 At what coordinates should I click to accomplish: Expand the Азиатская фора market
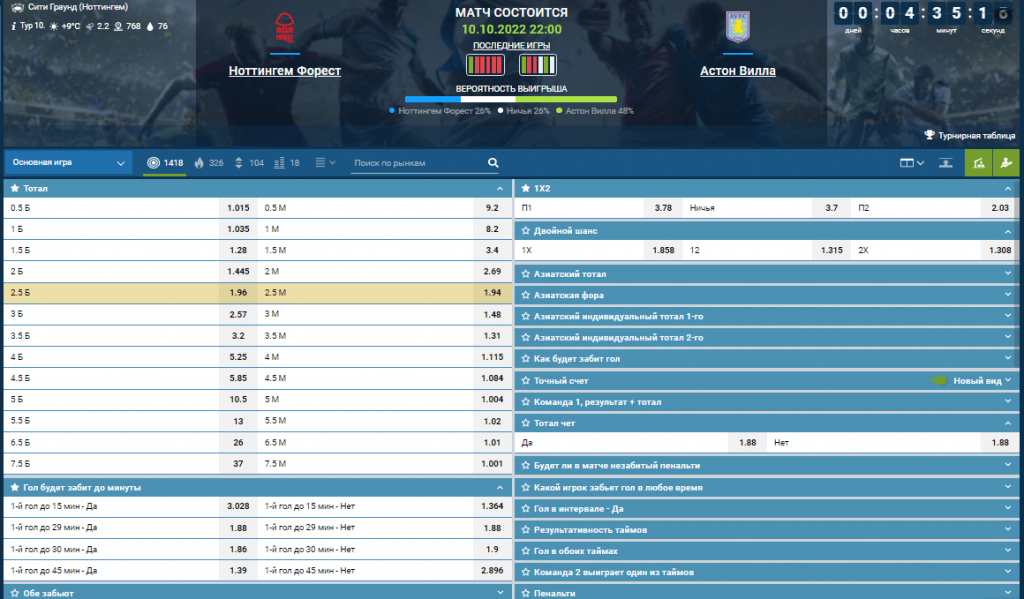pyautogui.click(x=765, y=295)
